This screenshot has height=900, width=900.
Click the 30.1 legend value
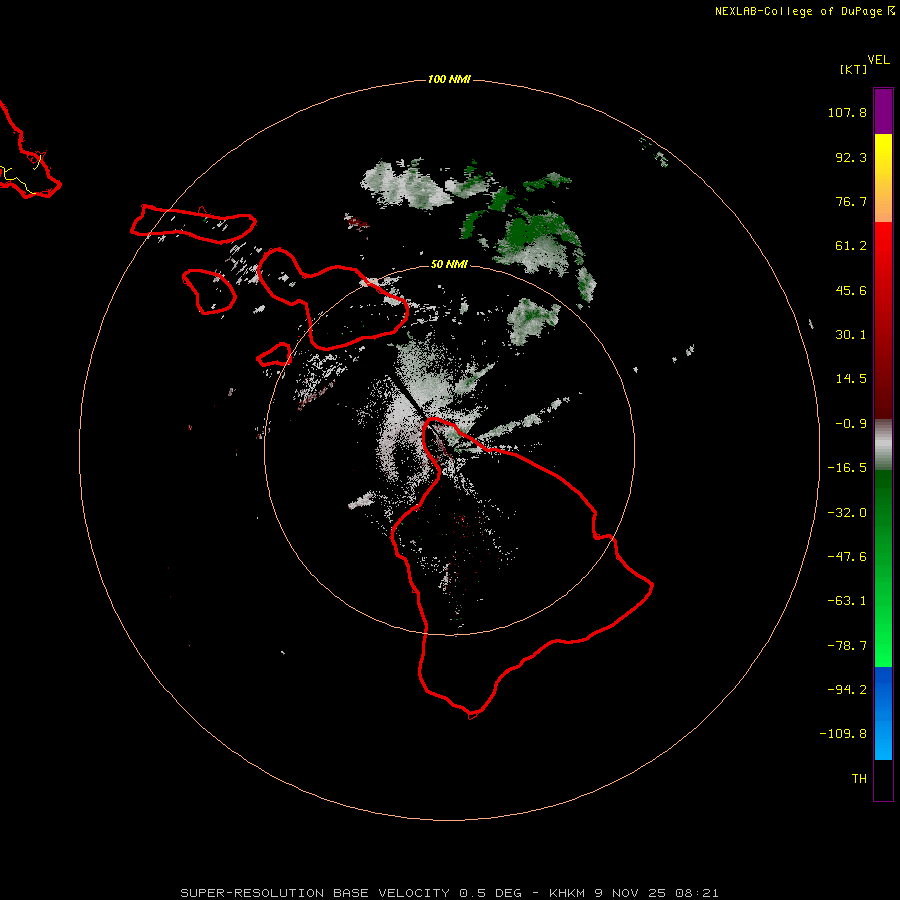[x=851, y=335]
